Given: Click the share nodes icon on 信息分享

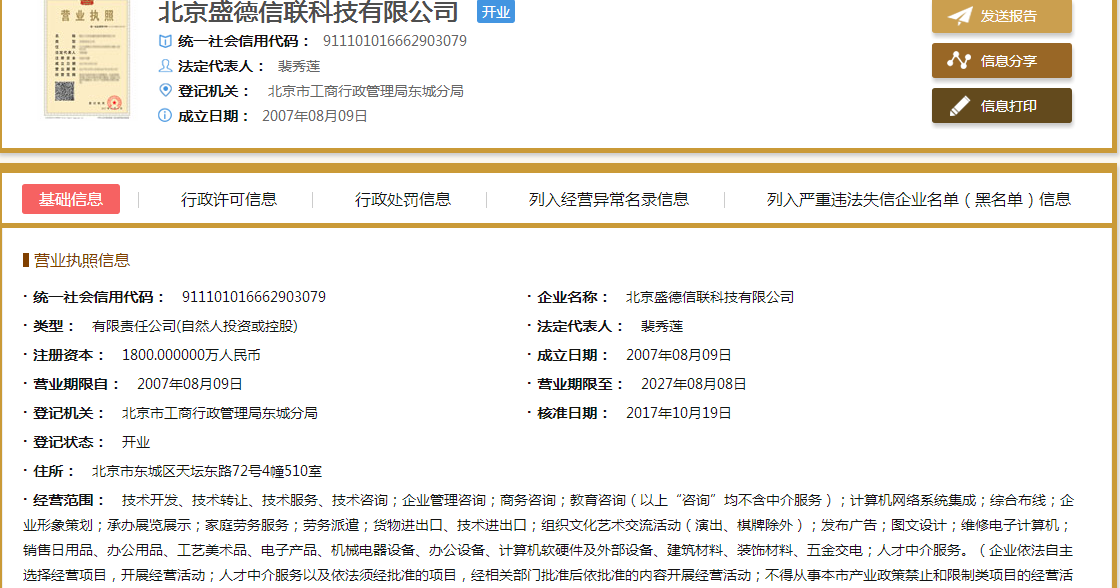Looking at the screenshot, I should (959, 61).
